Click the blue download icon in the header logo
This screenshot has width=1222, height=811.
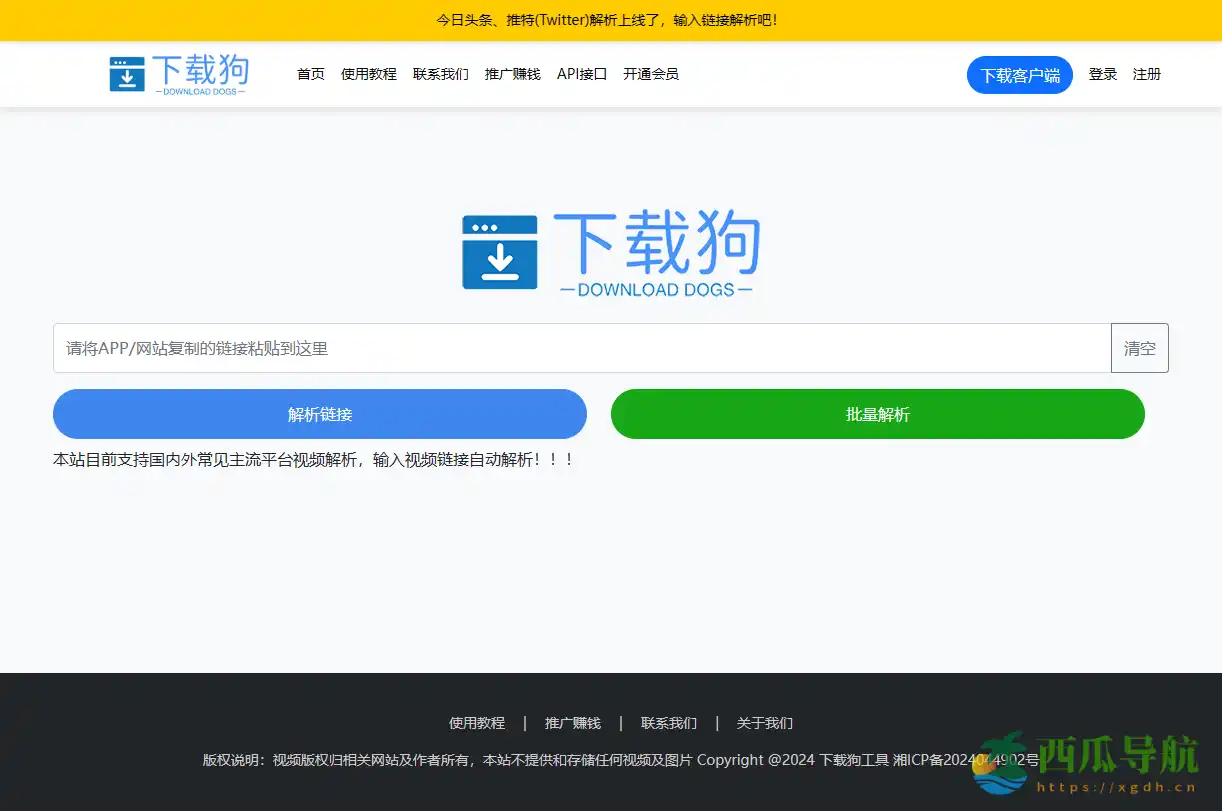[128, 73]
